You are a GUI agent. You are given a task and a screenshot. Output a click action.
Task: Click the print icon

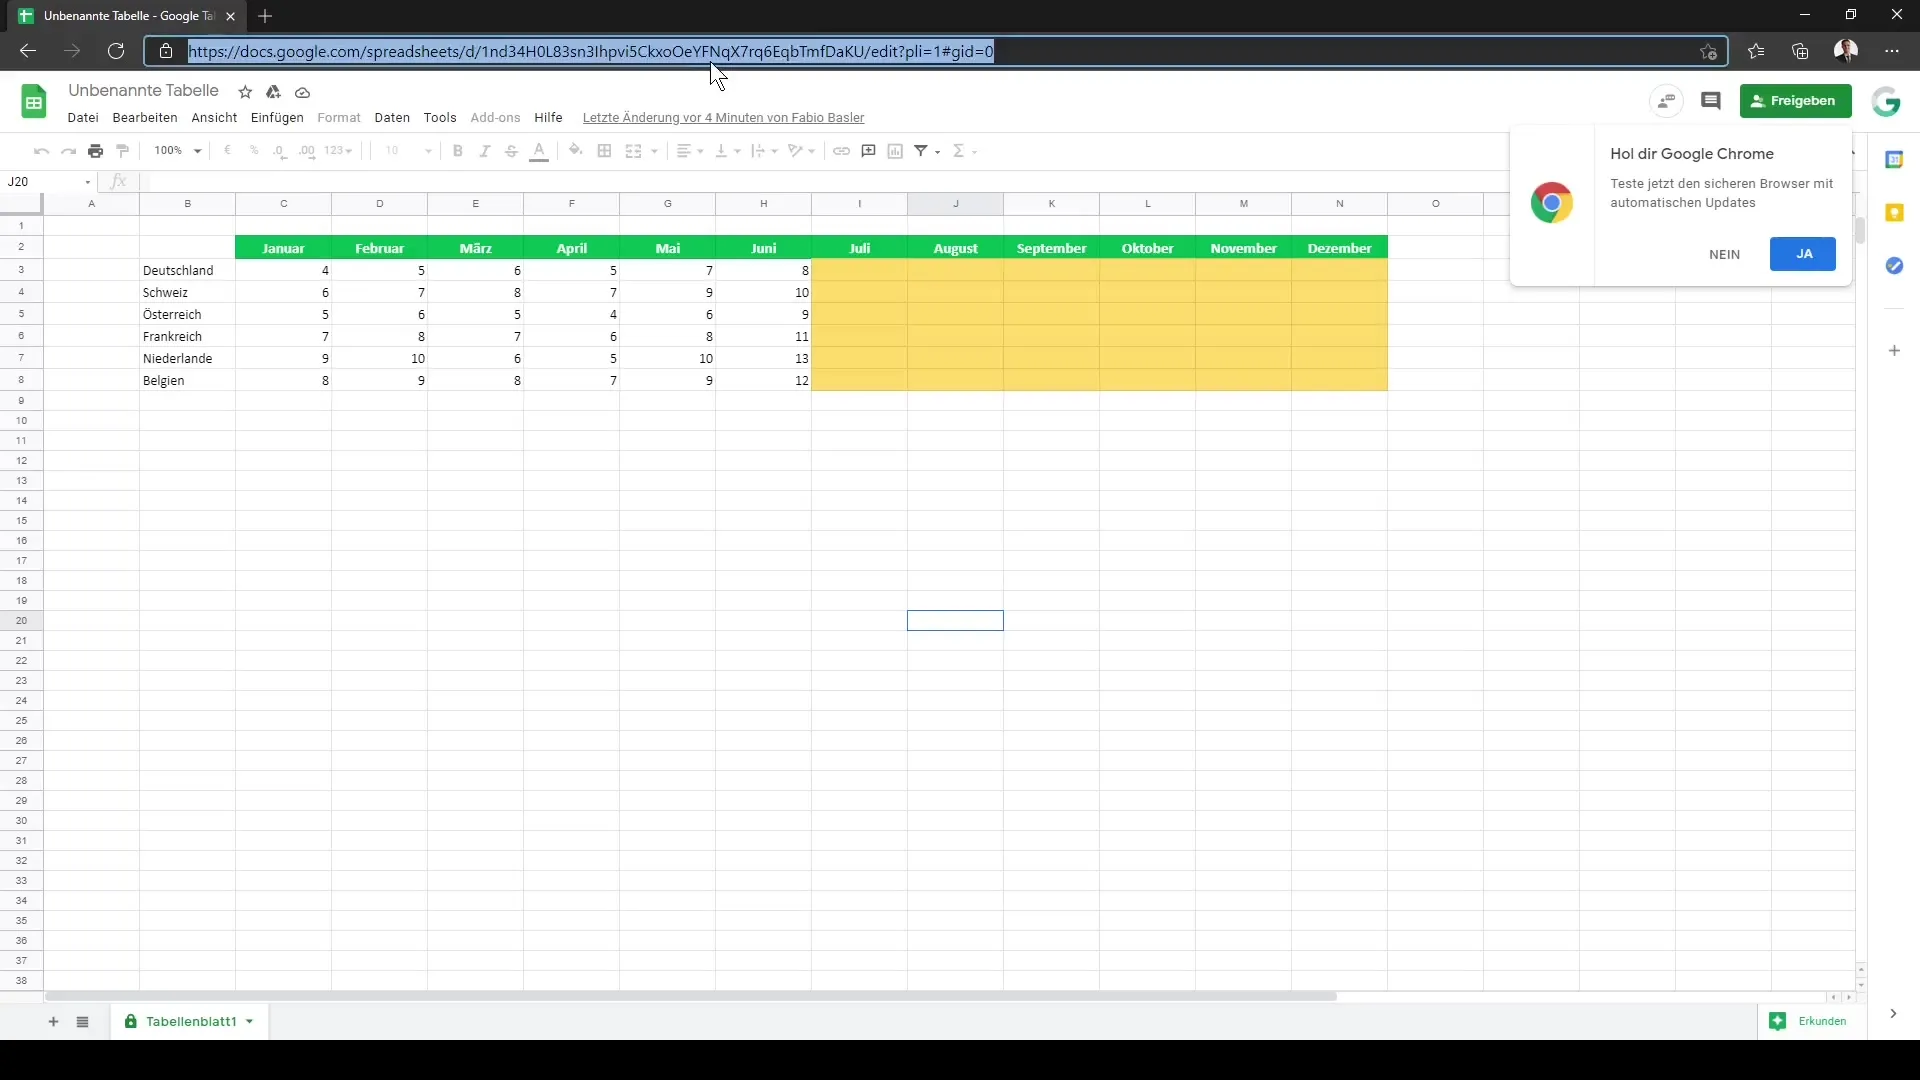point(95,151)
